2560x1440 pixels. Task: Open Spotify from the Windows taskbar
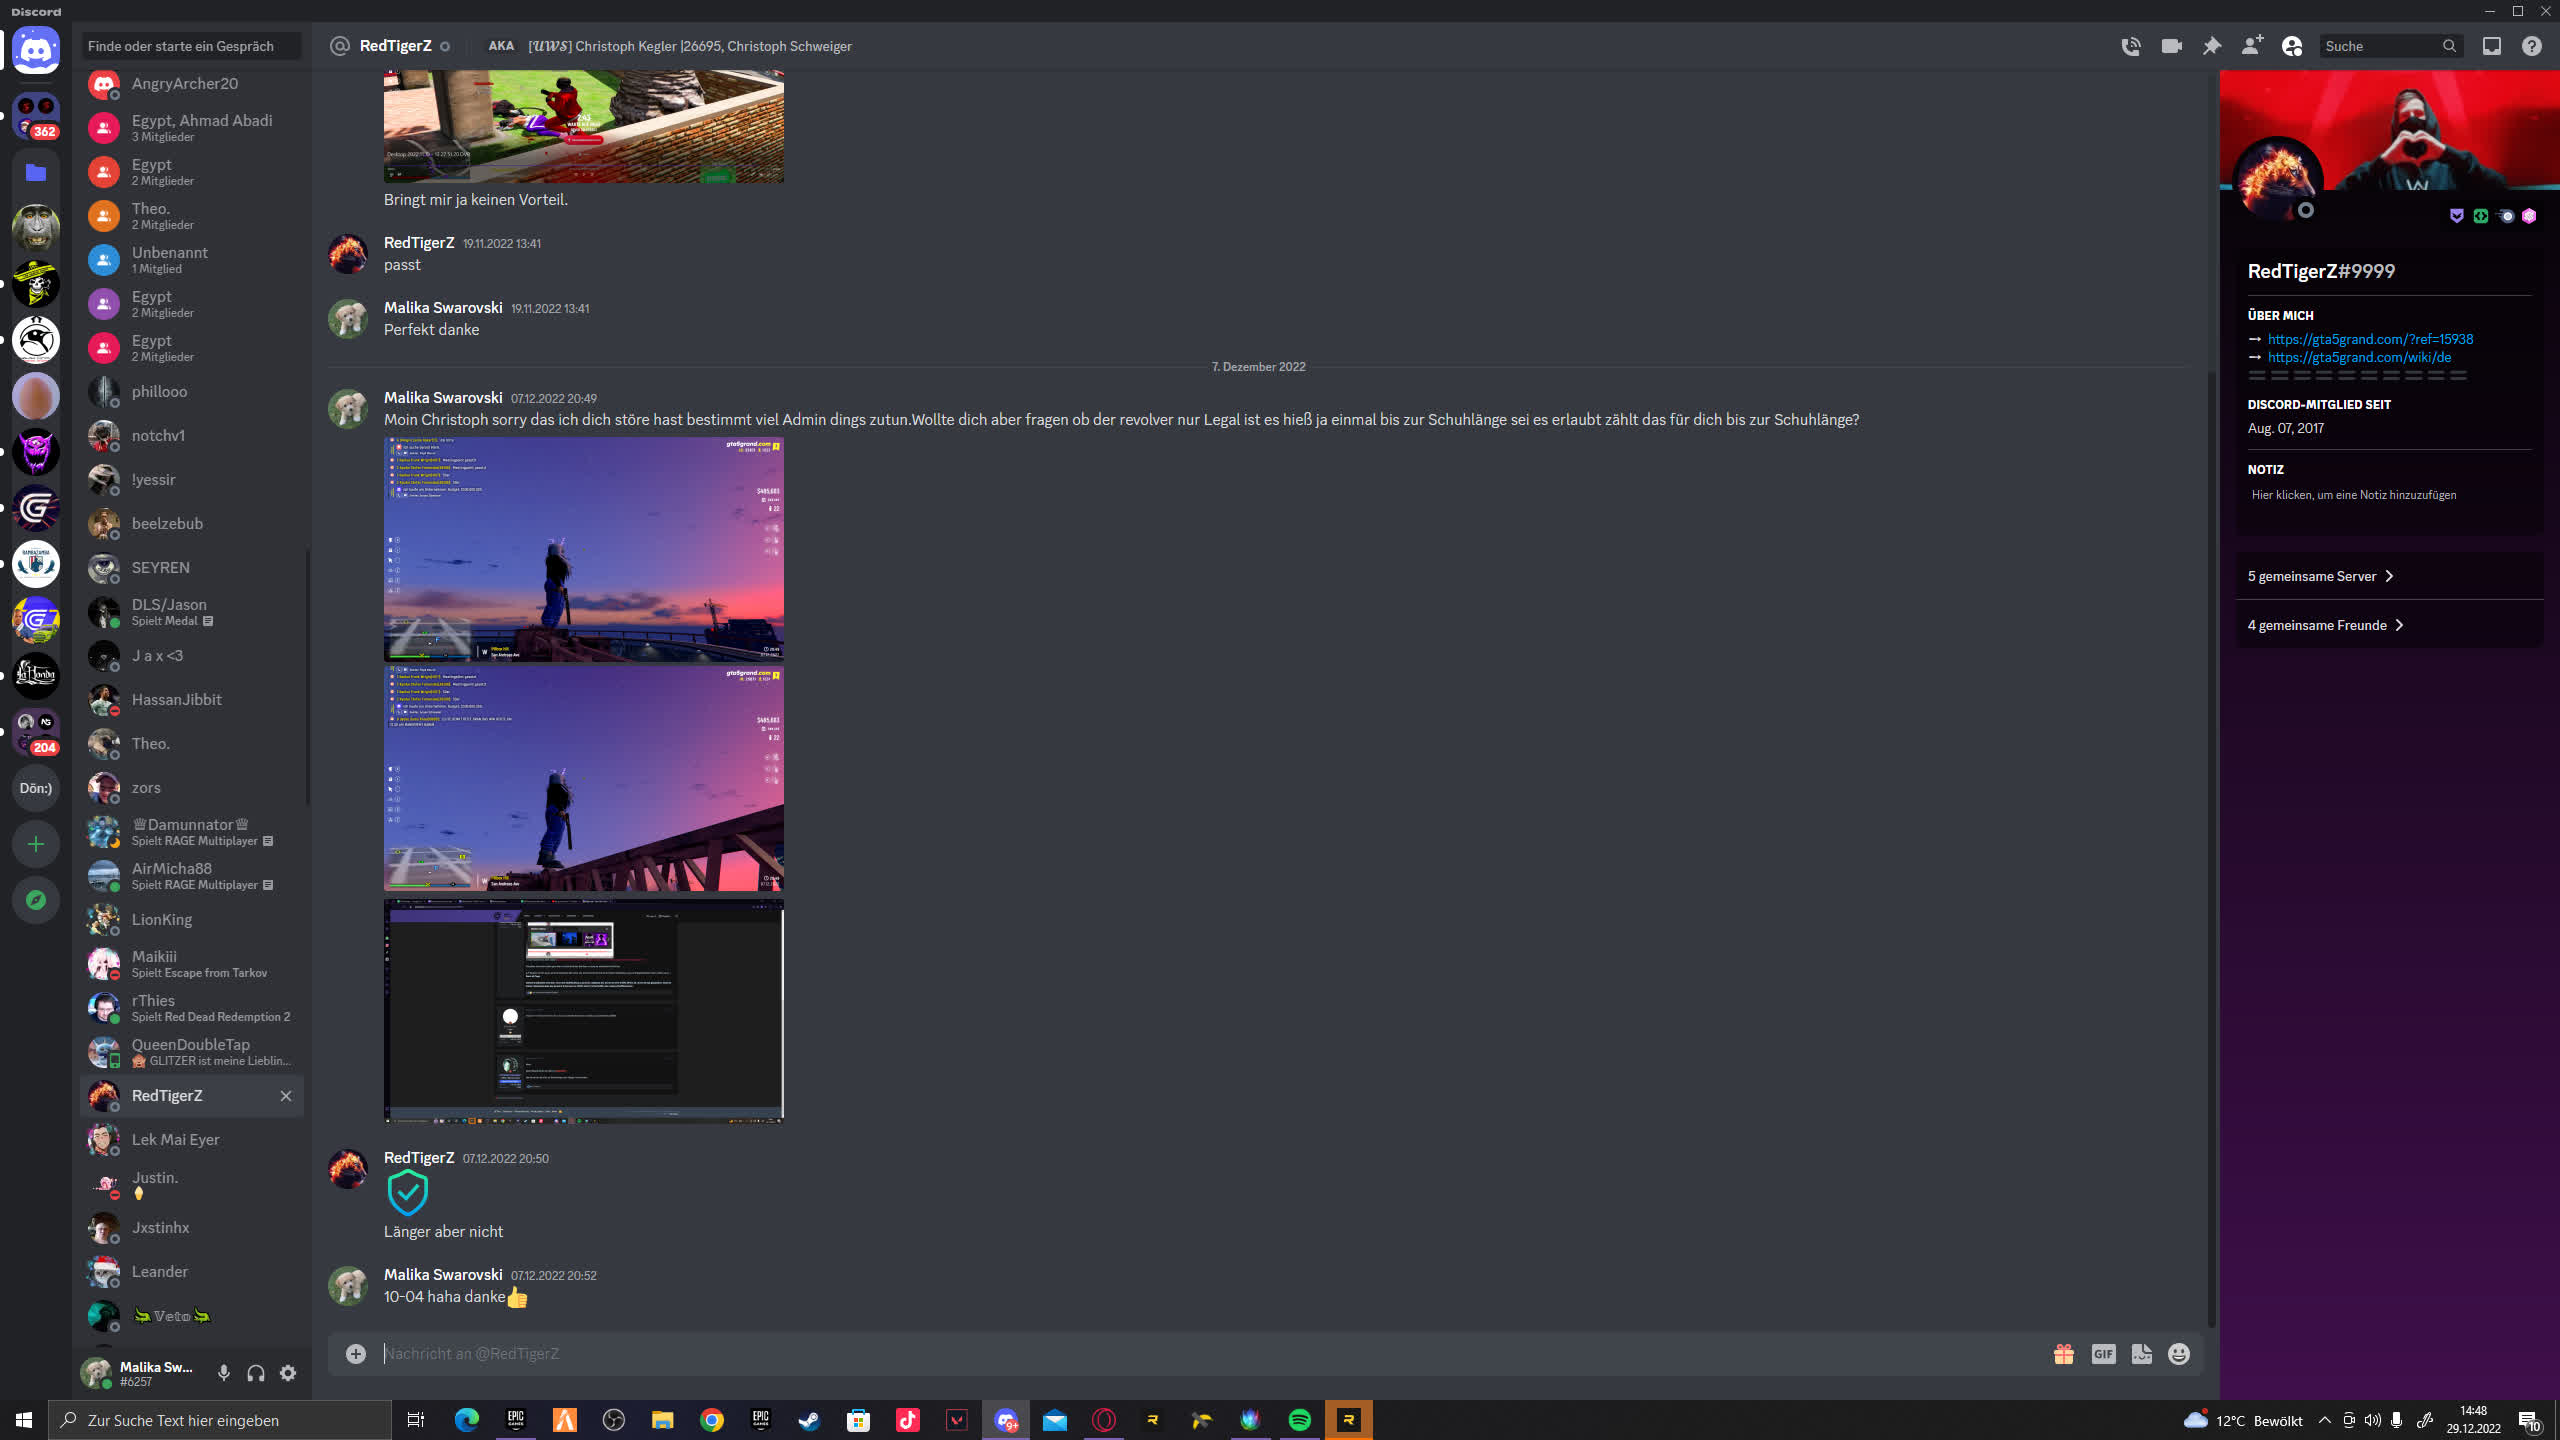[x=1299, y=1420]
